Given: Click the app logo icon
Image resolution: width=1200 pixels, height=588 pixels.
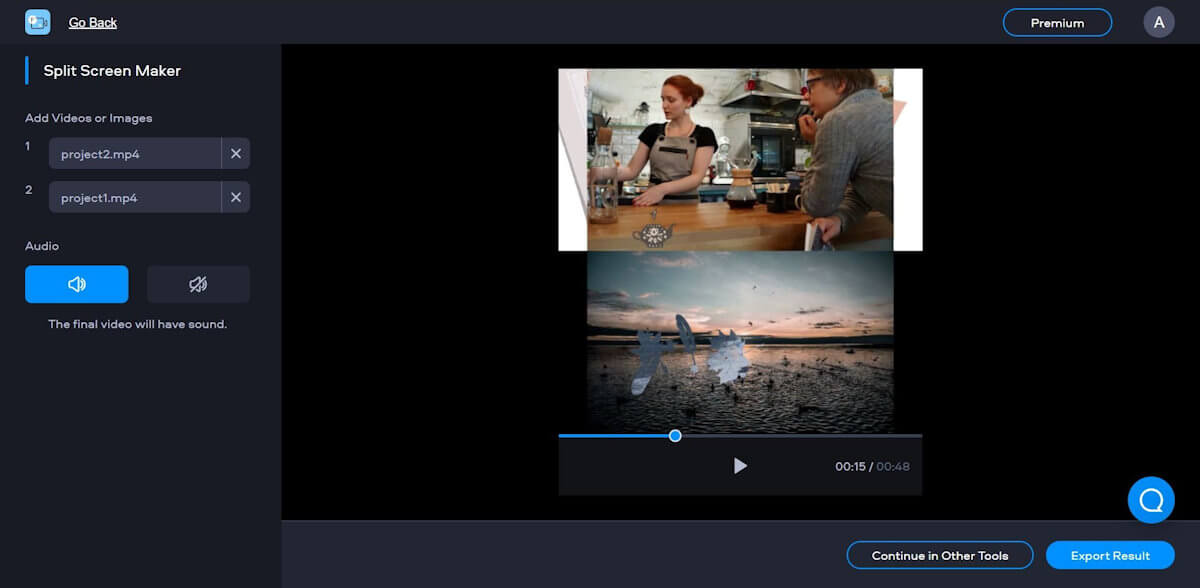Looking at the screenshot, I should click(x=38, y=22).
